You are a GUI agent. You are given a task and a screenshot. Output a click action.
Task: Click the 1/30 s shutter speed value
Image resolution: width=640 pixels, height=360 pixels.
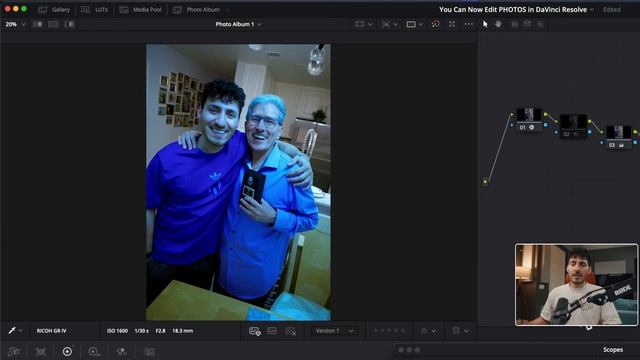(142, 331)
